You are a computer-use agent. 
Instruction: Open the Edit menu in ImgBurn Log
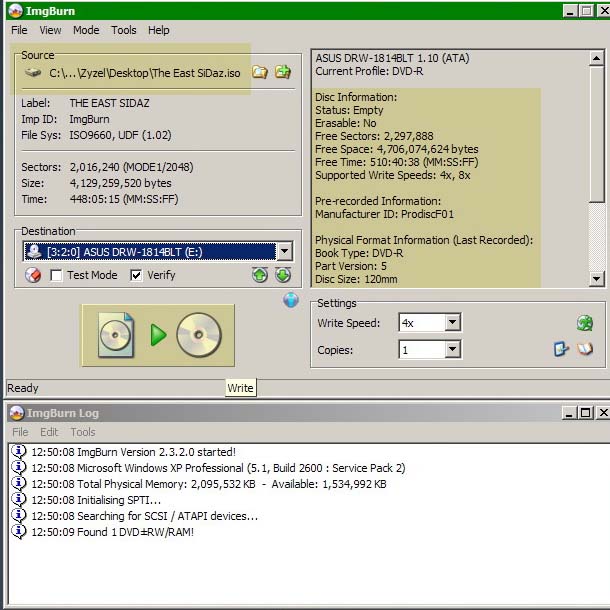point(49,432)
